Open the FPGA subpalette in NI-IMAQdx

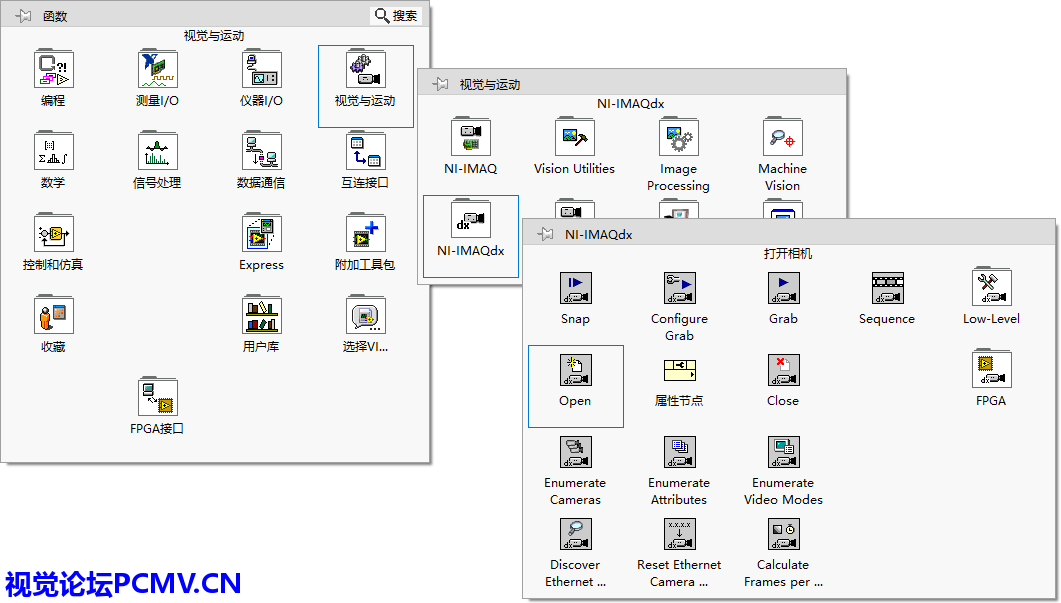click(x=991, y=371)
